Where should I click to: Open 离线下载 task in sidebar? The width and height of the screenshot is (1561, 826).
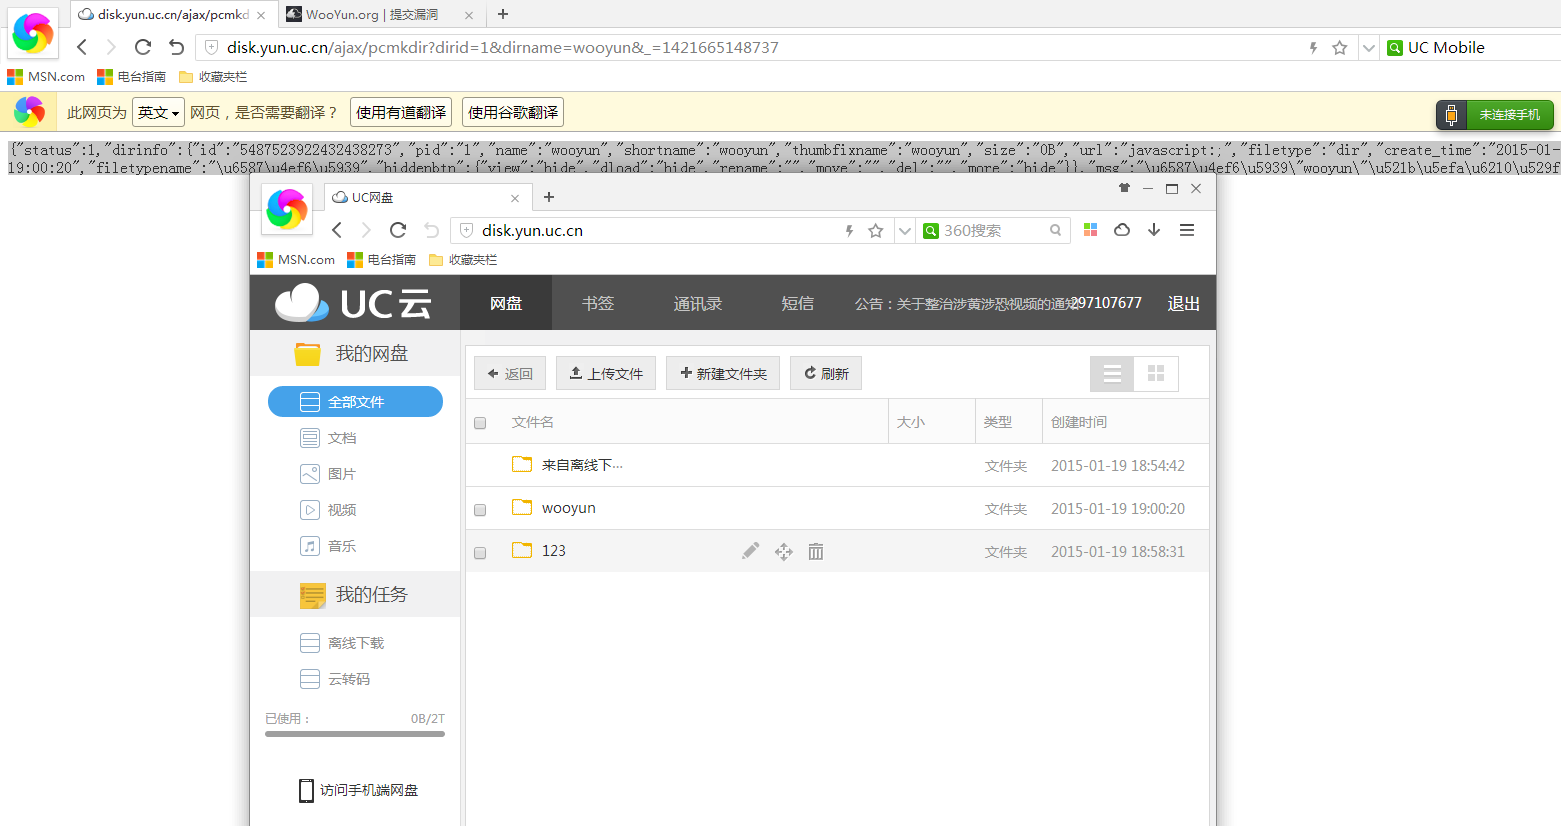click(x=342, y=643)
